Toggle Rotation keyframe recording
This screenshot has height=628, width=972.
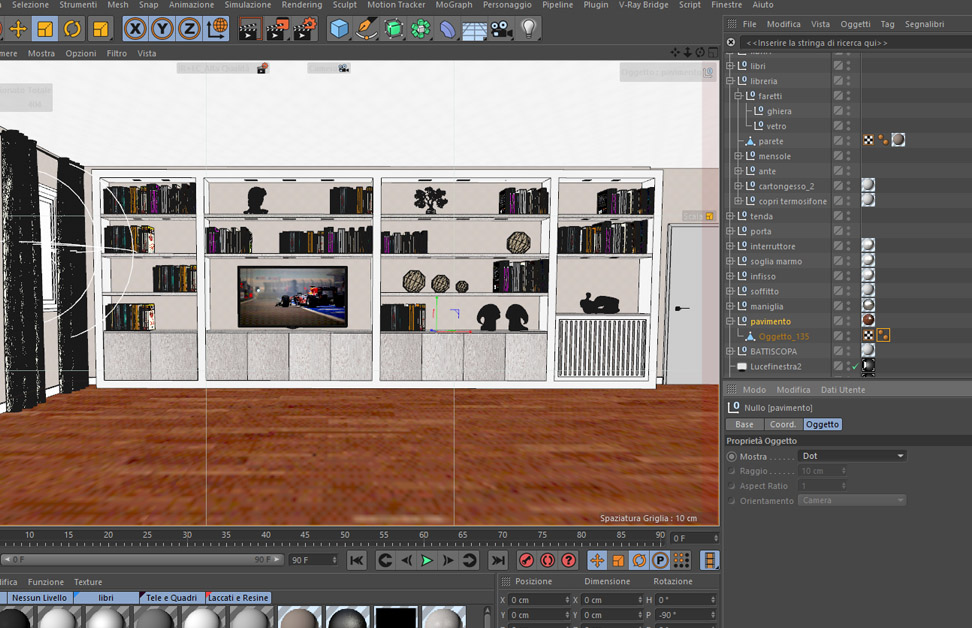pyautogui.click(x=639, y=560)
